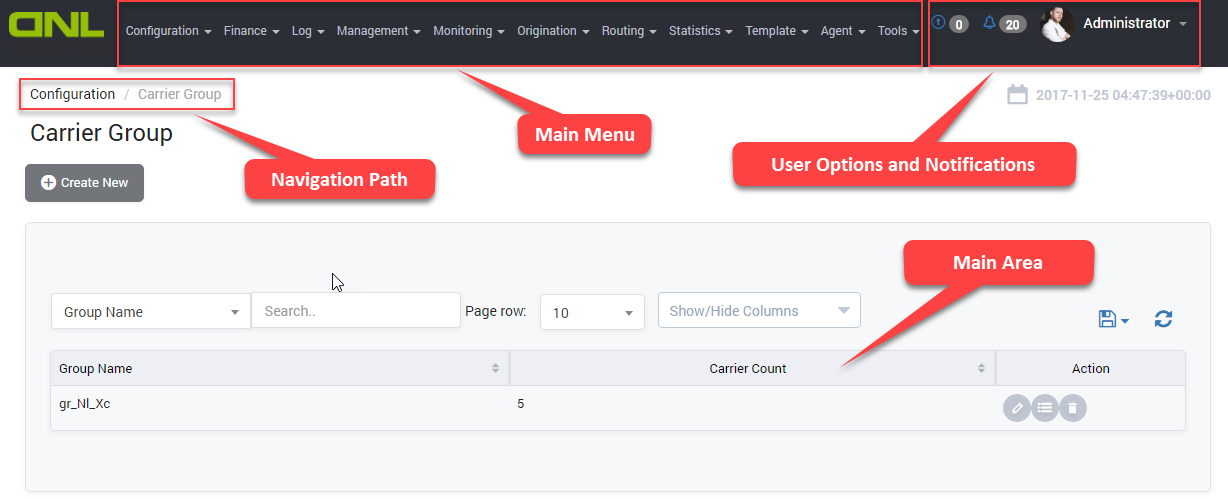The image size is (1228, 499).
Task: Open the Page row count dropdown
Action: 592,312
